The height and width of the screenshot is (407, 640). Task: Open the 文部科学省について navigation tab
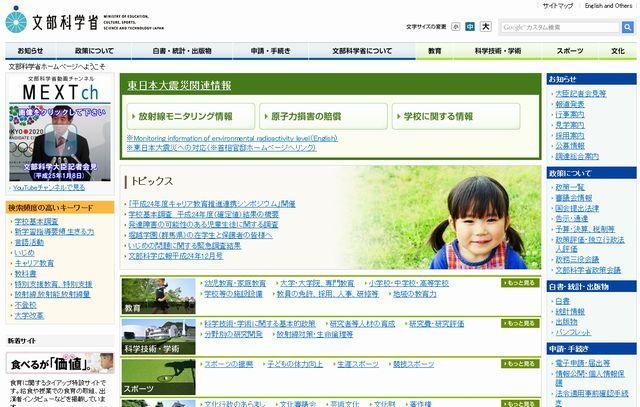point(362,51)
